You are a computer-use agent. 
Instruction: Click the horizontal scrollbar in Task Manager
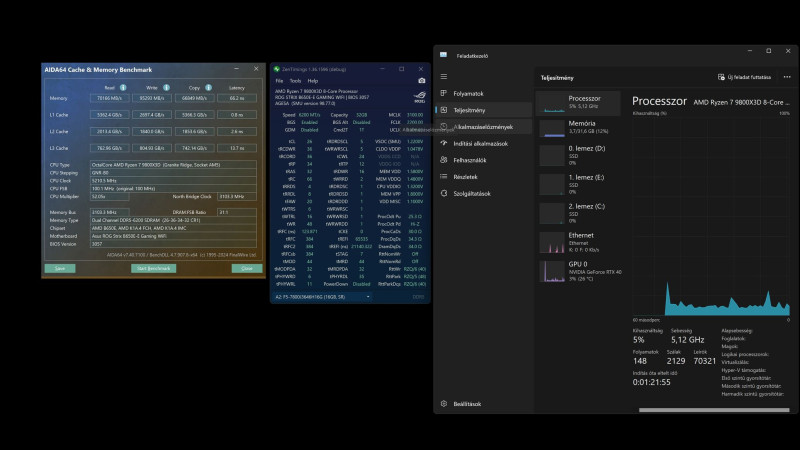click(x=714, y=410)
